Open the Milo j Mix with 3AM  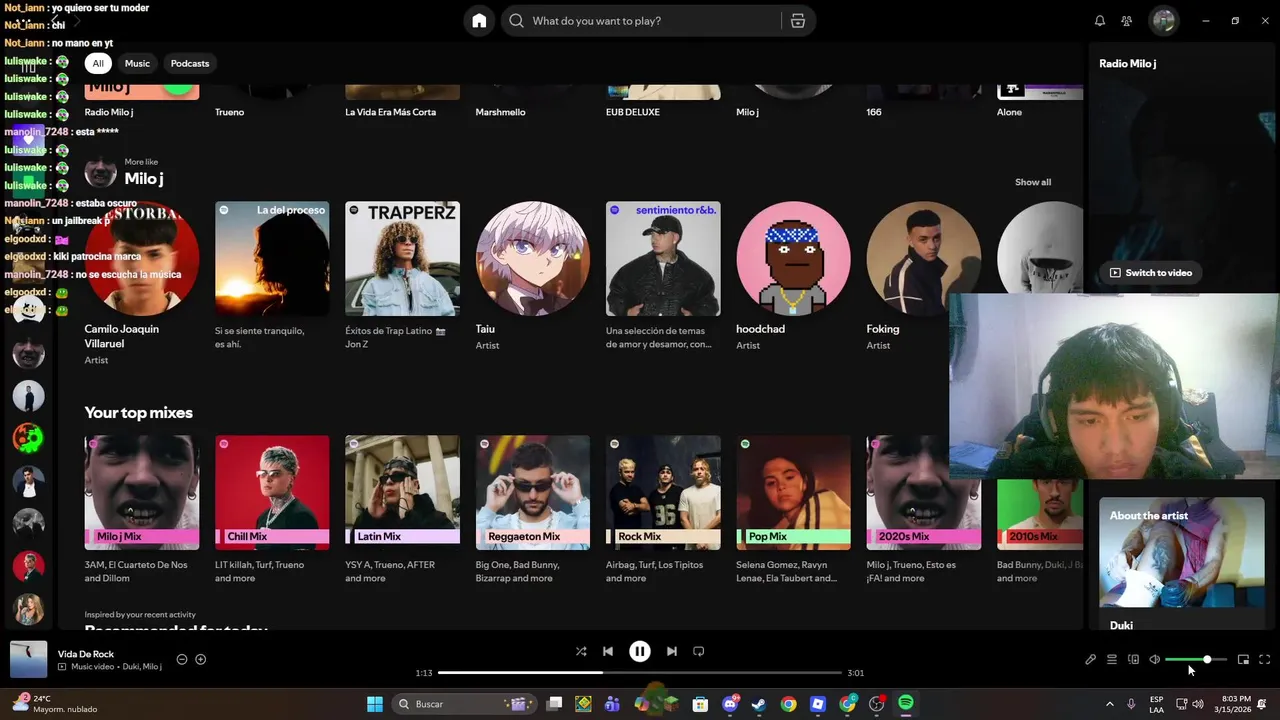(x=142, y=510)
